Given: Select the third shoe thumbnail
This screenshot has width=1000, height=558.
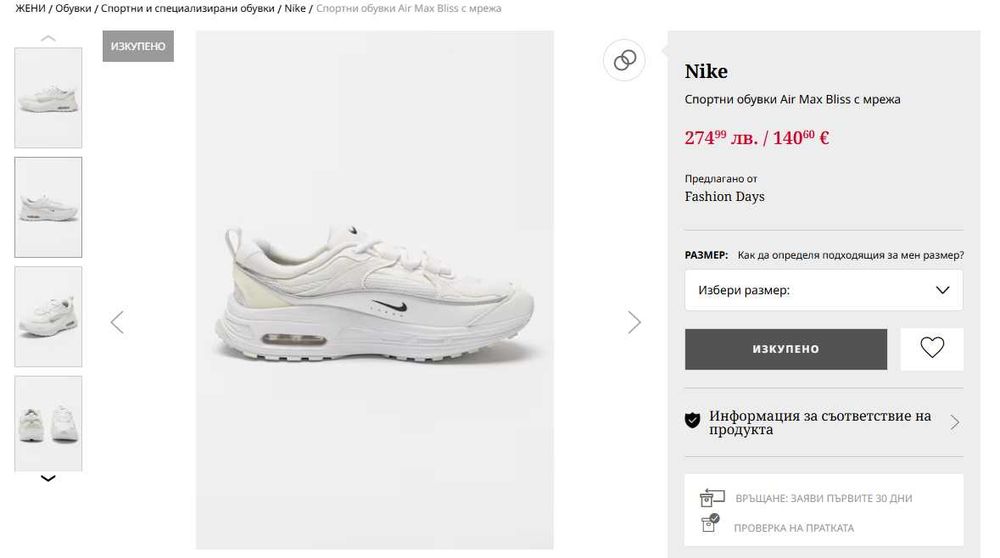Looking at the screenshot, I should pos(48,316).
